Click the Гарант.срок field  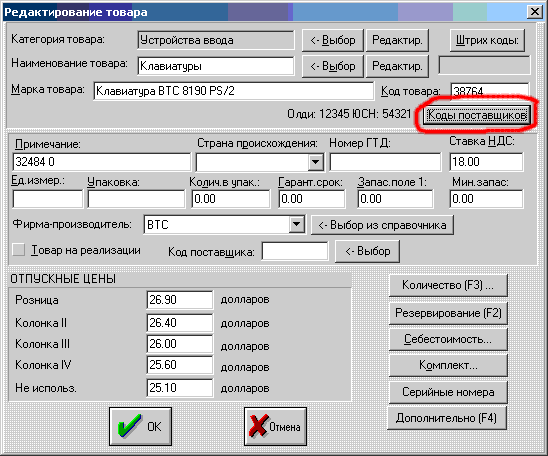point(312,199)
